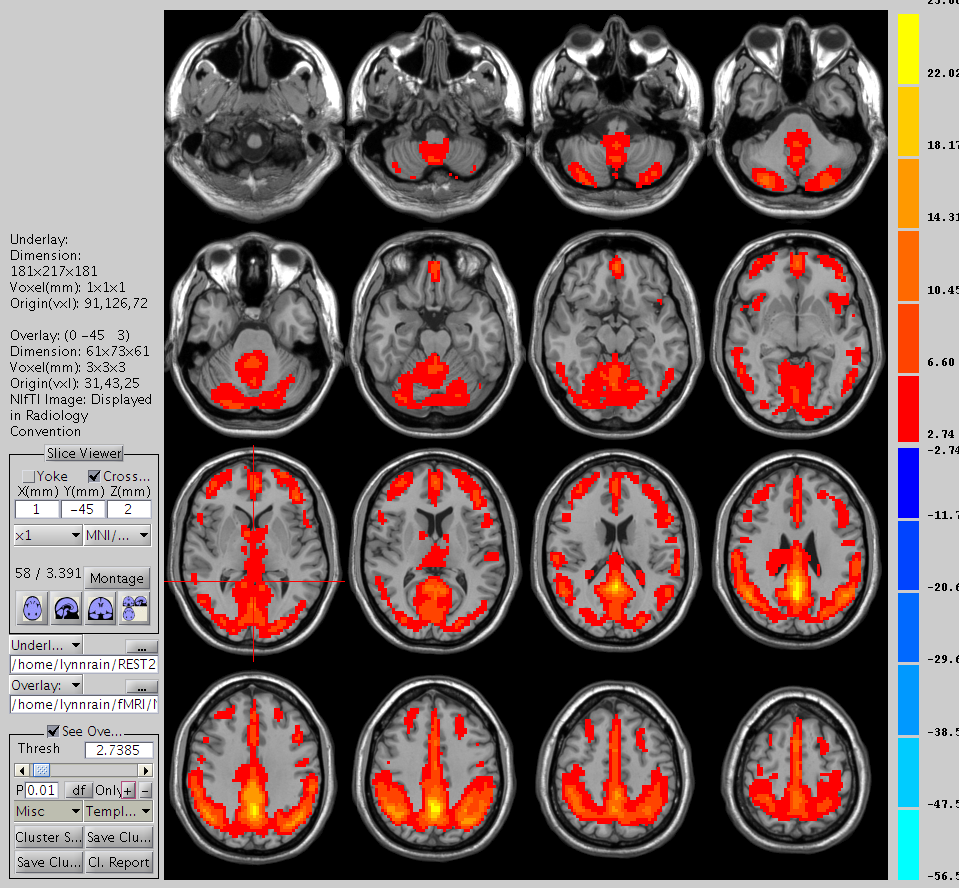Click the Slice Viewer title button

point(84,453)
